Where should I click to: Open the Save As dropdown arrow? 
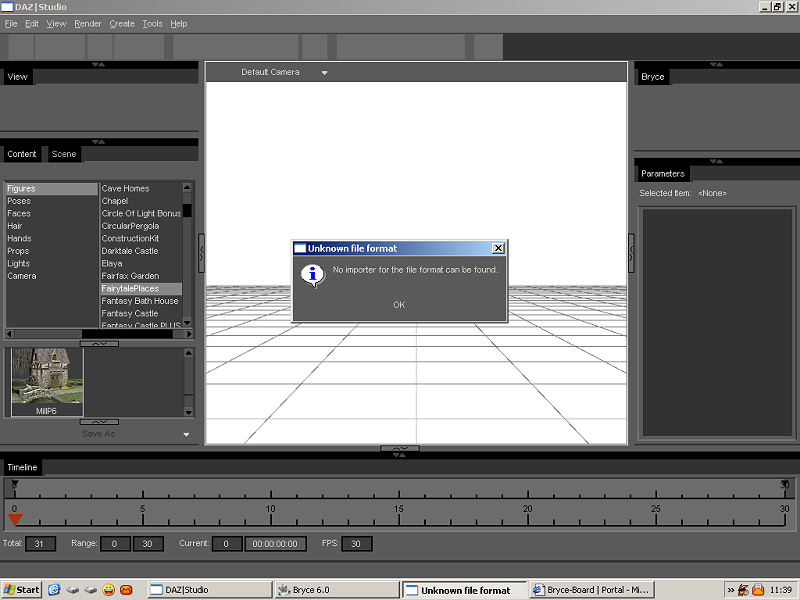tap(186, 435)
